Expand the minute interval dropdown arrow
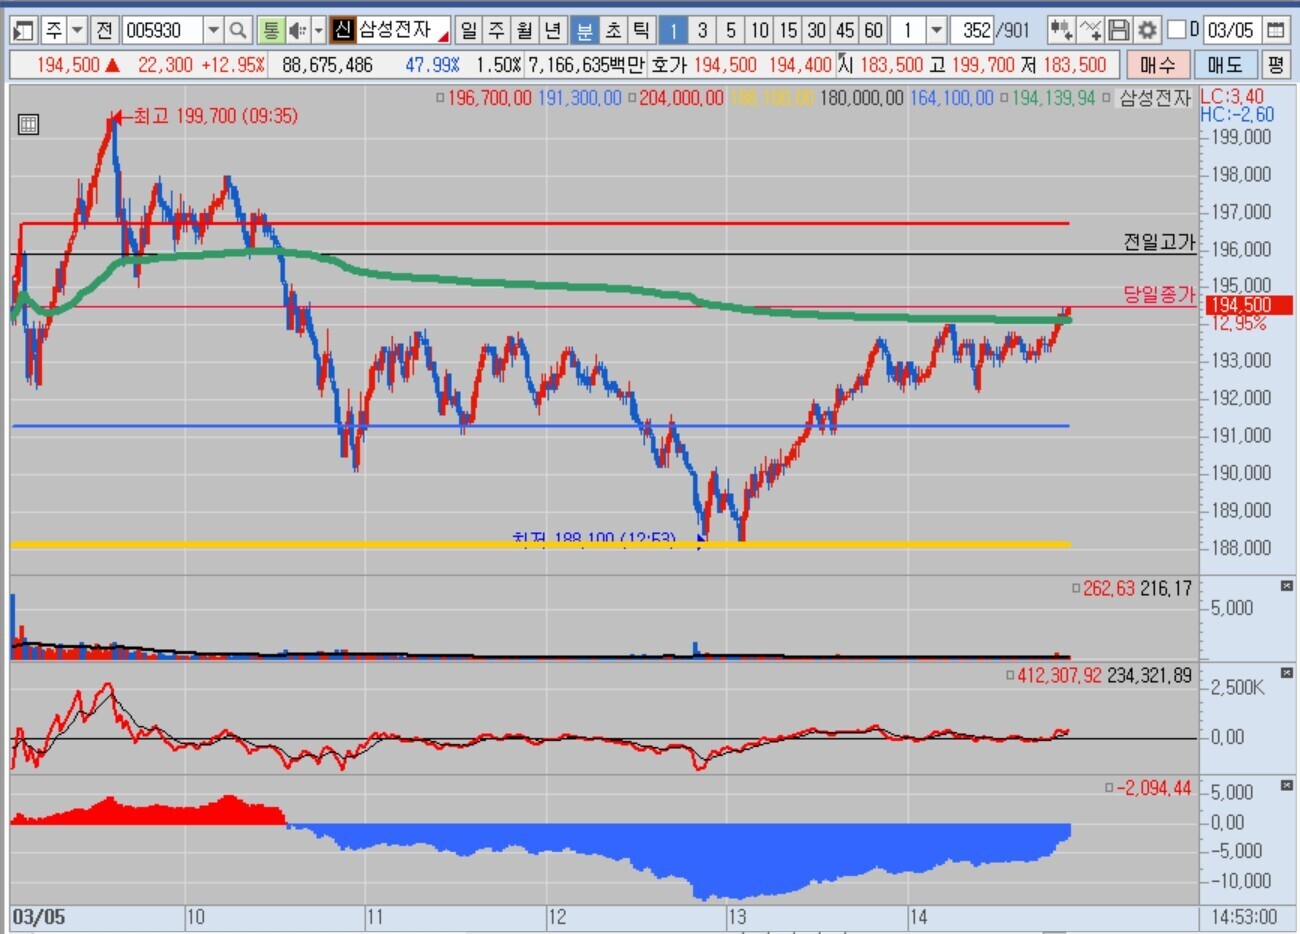This screenshot has height=934, width=1300. (x=936, y=31)
